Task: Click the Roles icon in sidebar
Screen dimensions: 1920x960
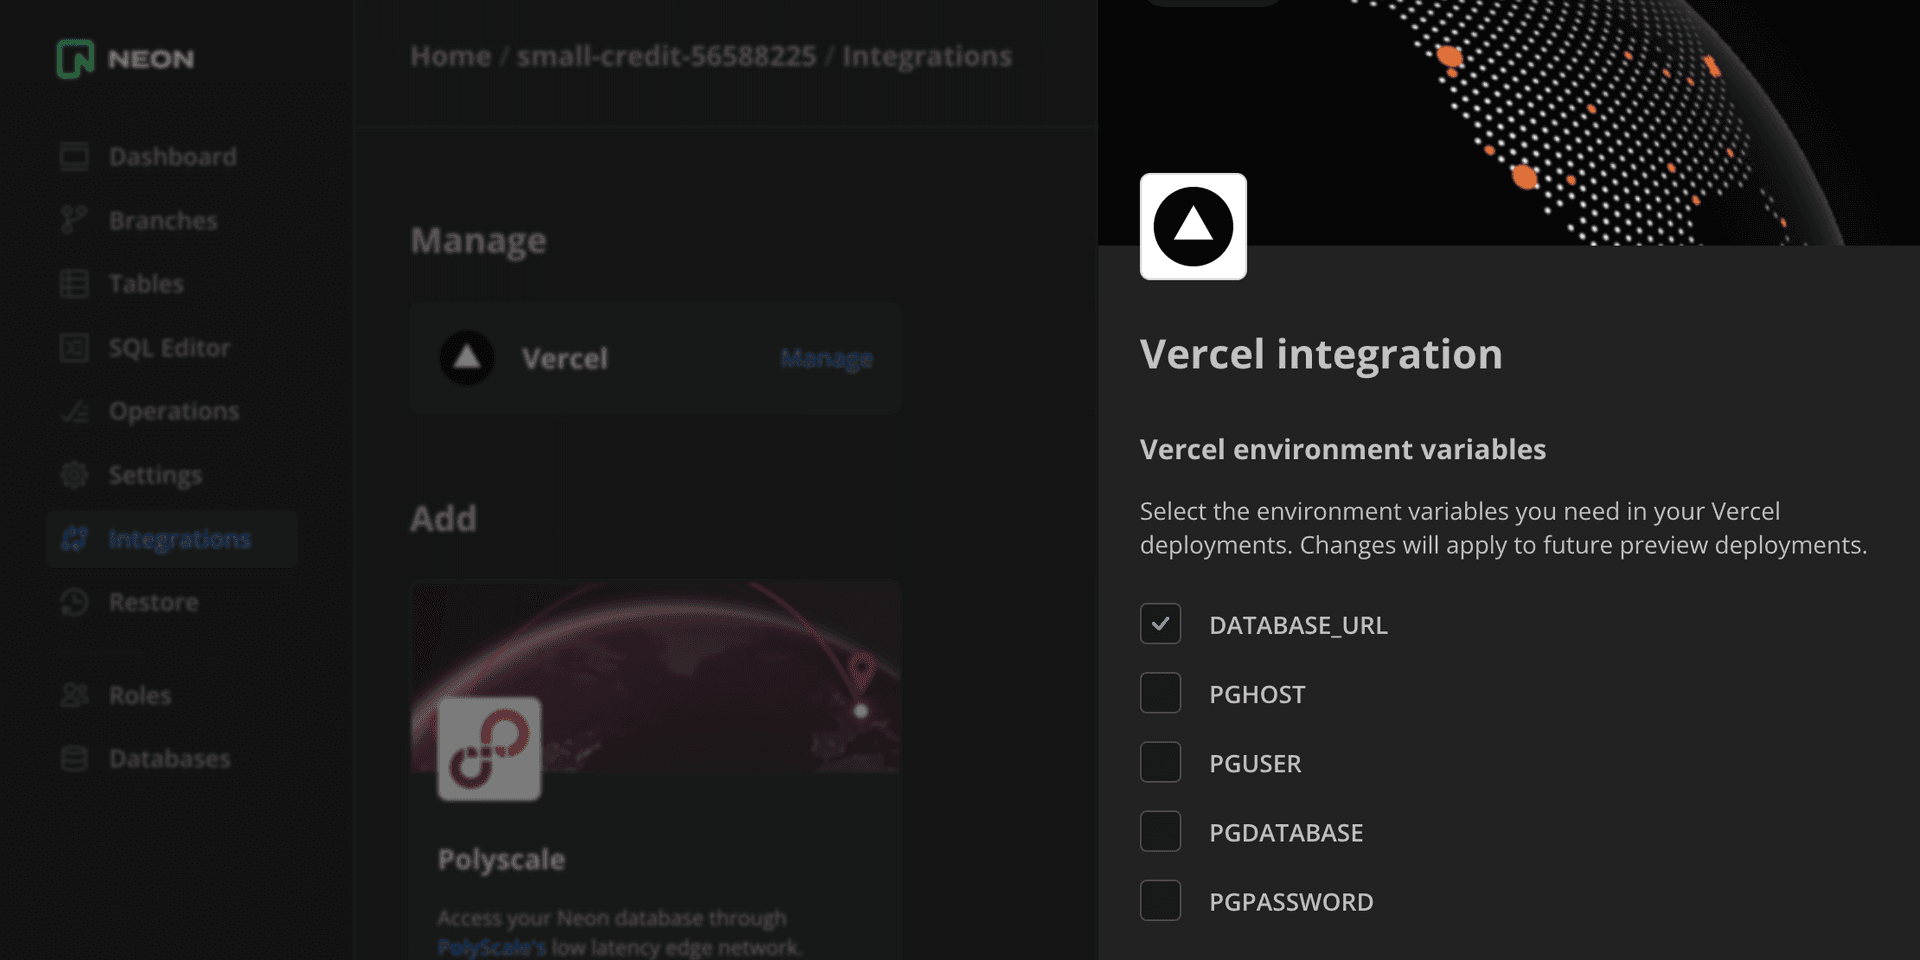Action: 74,695
